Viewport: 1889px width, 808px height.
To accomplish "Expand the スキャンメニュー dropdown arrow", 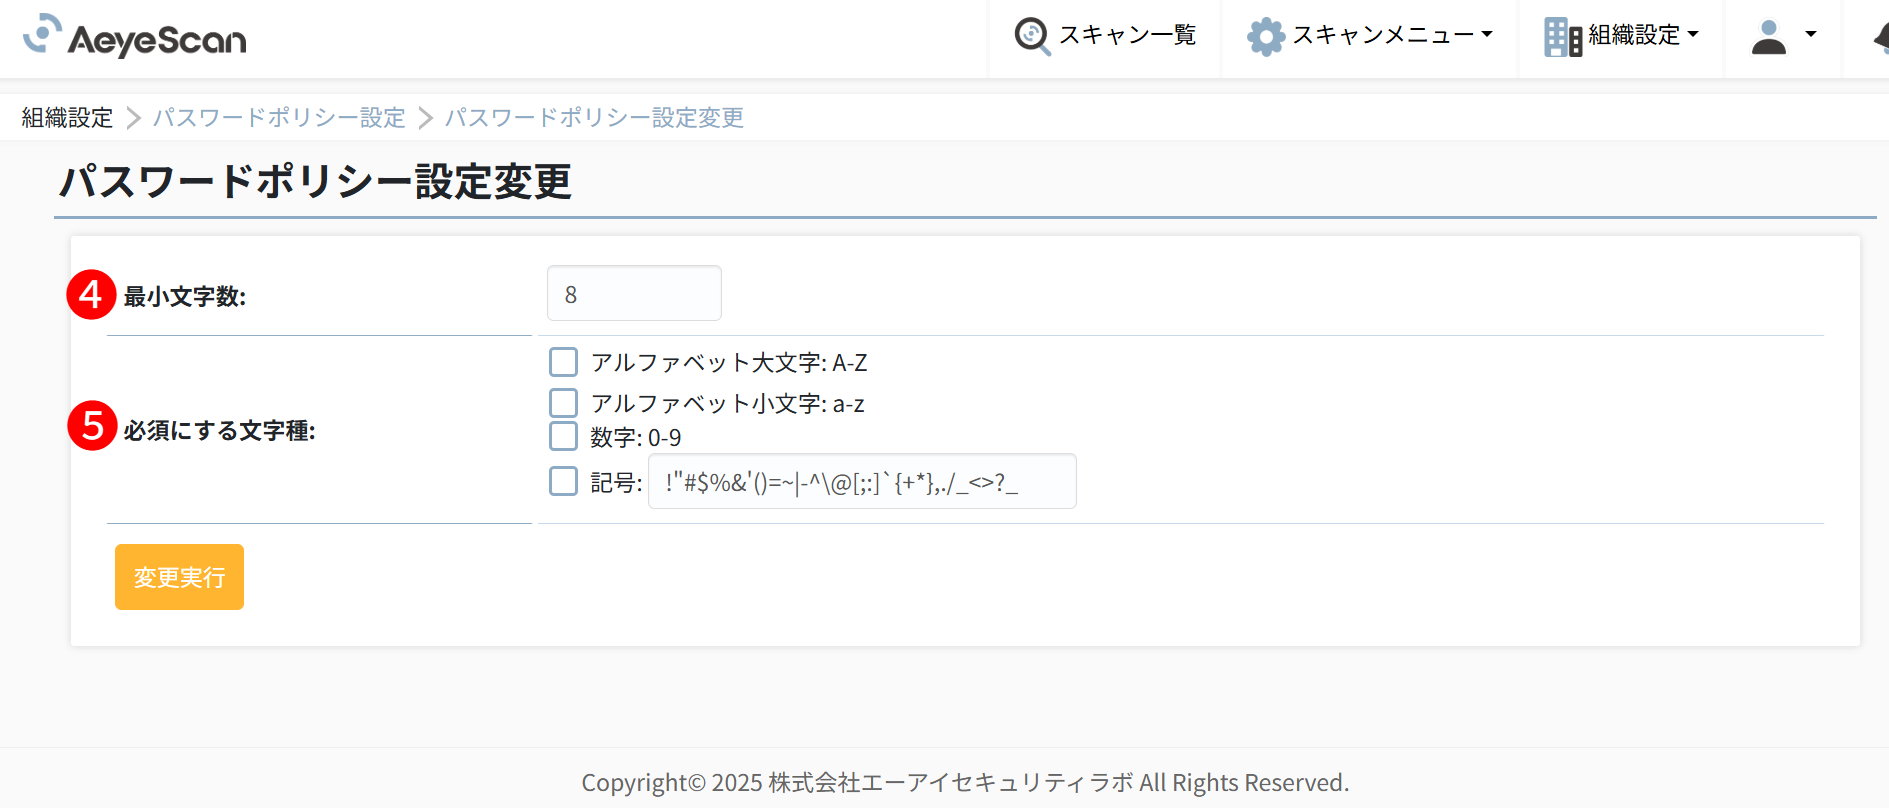I will coord(1487,34).
